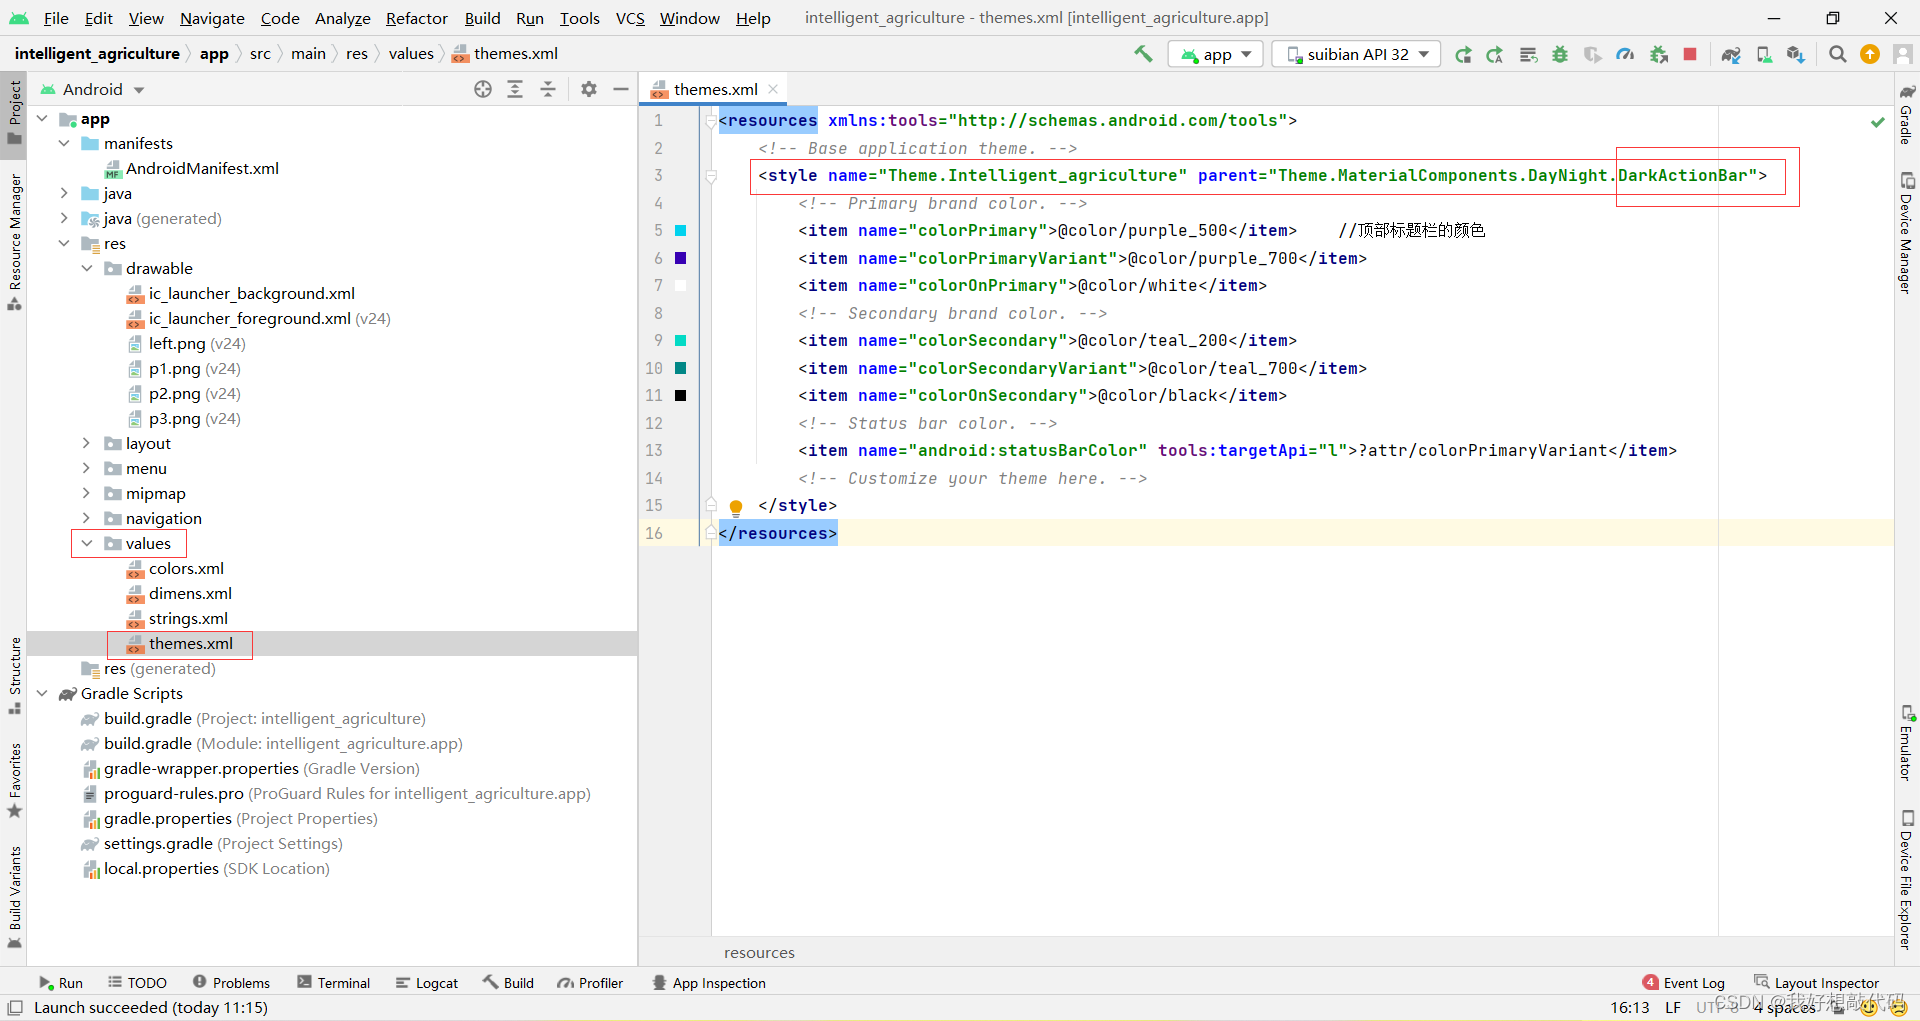Click the purple_500 color swatch on line 5
This screenshot has width=1920, height=1021.
coord(681,231)
